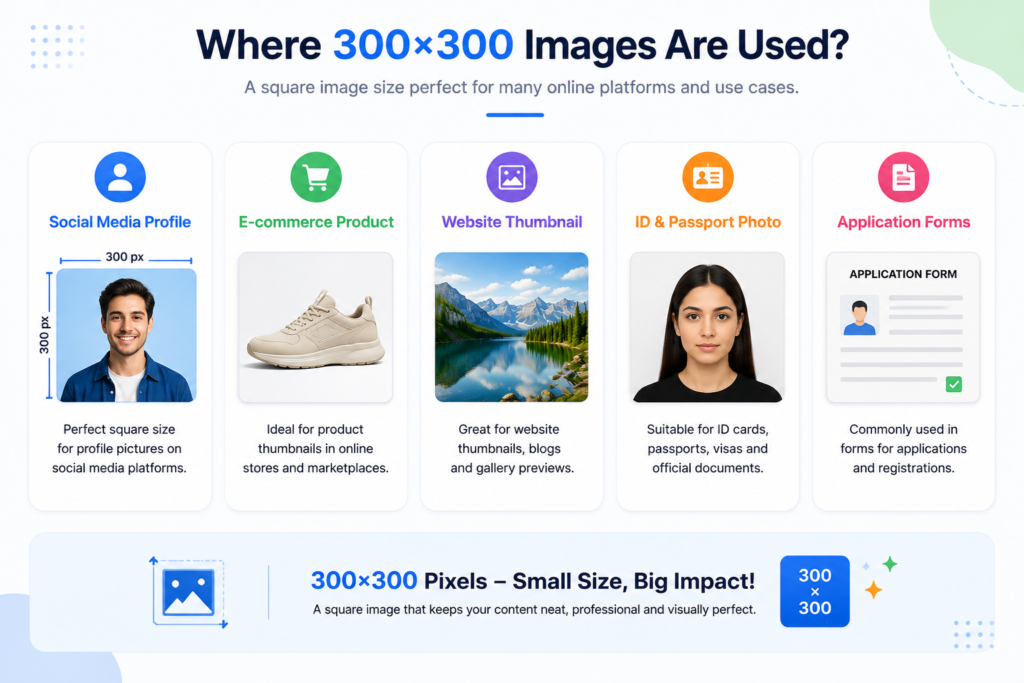This screenshot has width=1024, height=683.
Task: Click the orange ID card icon
Action: click(708, 177)
